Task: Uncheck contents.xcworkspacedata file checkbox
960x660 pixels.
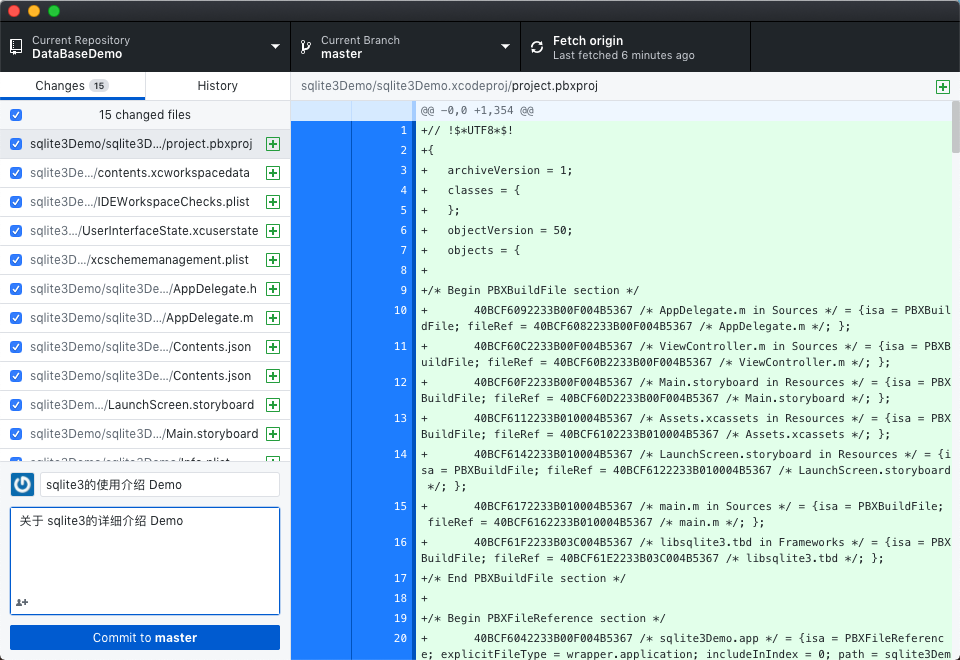Action: click(17, 173)
